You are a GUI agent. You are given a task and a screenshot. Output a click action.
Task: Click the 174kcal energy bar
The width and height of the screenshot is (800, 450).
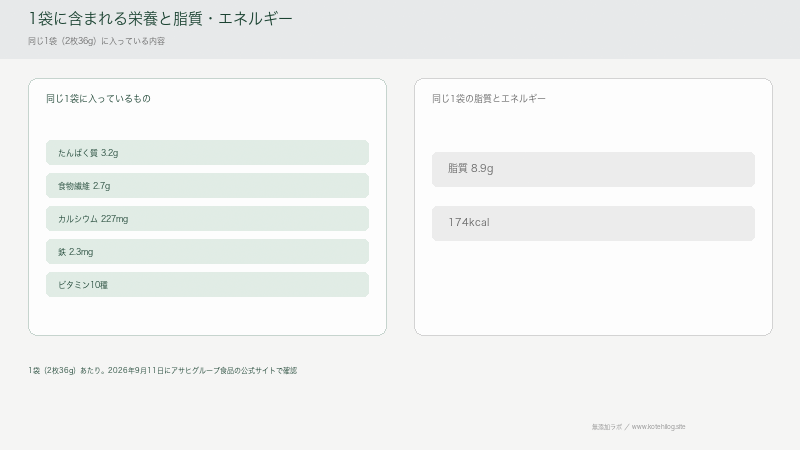(x=593, y=223)
